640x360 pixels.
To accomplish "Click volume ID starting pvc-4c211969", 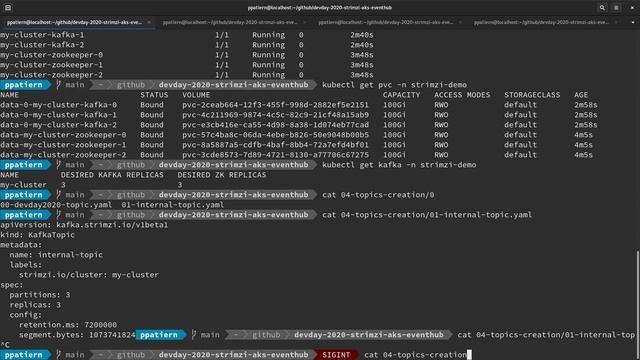I will coord(276,115).
